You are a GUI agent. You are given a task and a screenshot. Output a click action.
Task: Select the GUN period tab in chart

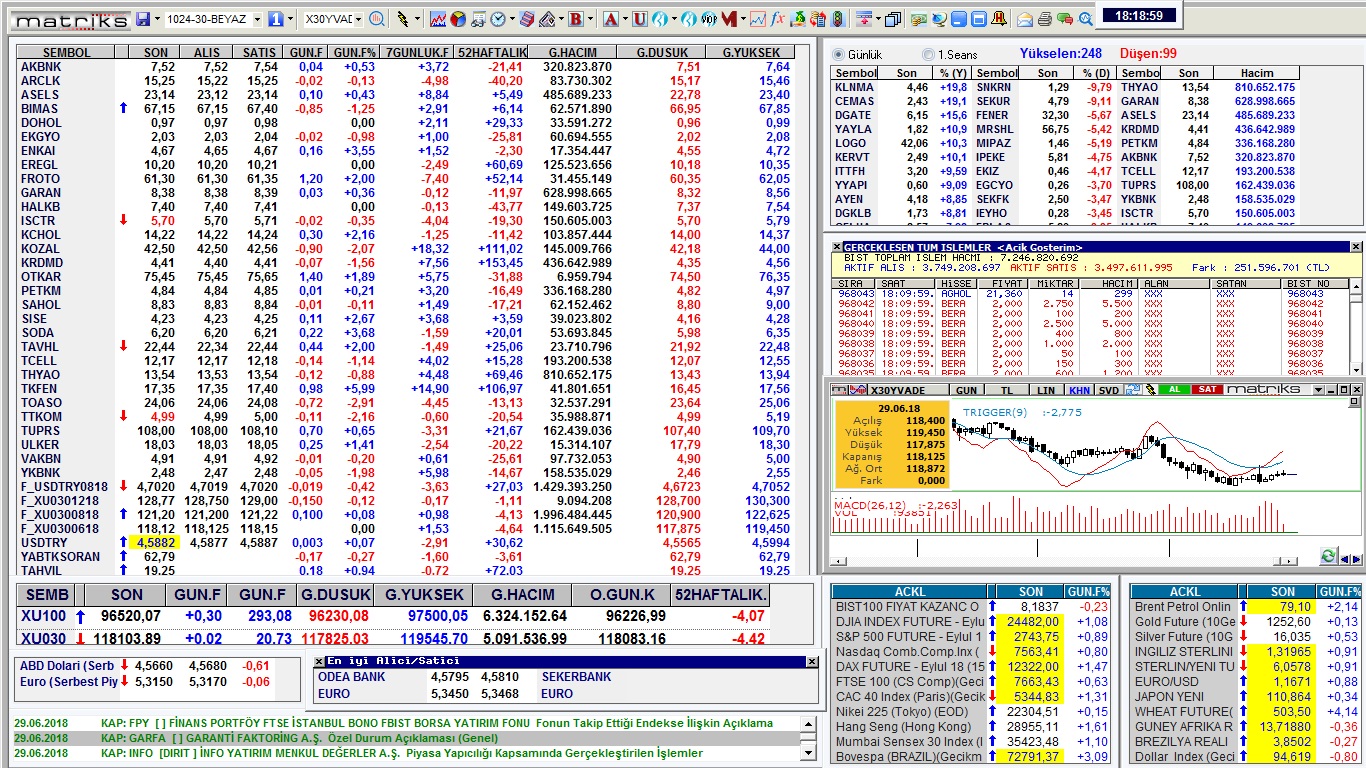click(967, 390)
